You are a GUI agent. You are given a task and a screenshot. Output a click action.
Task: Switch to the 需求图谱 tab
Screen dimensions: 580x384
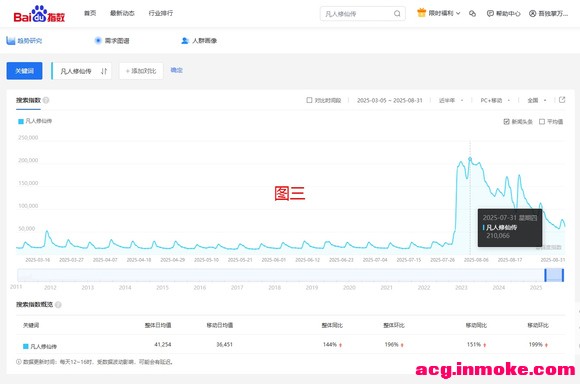coord(112,41)
